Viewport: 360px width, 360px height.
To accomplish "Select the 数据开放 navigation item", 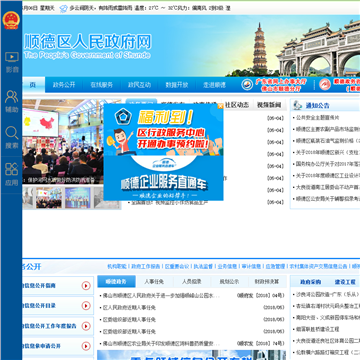I will [177, 85].
